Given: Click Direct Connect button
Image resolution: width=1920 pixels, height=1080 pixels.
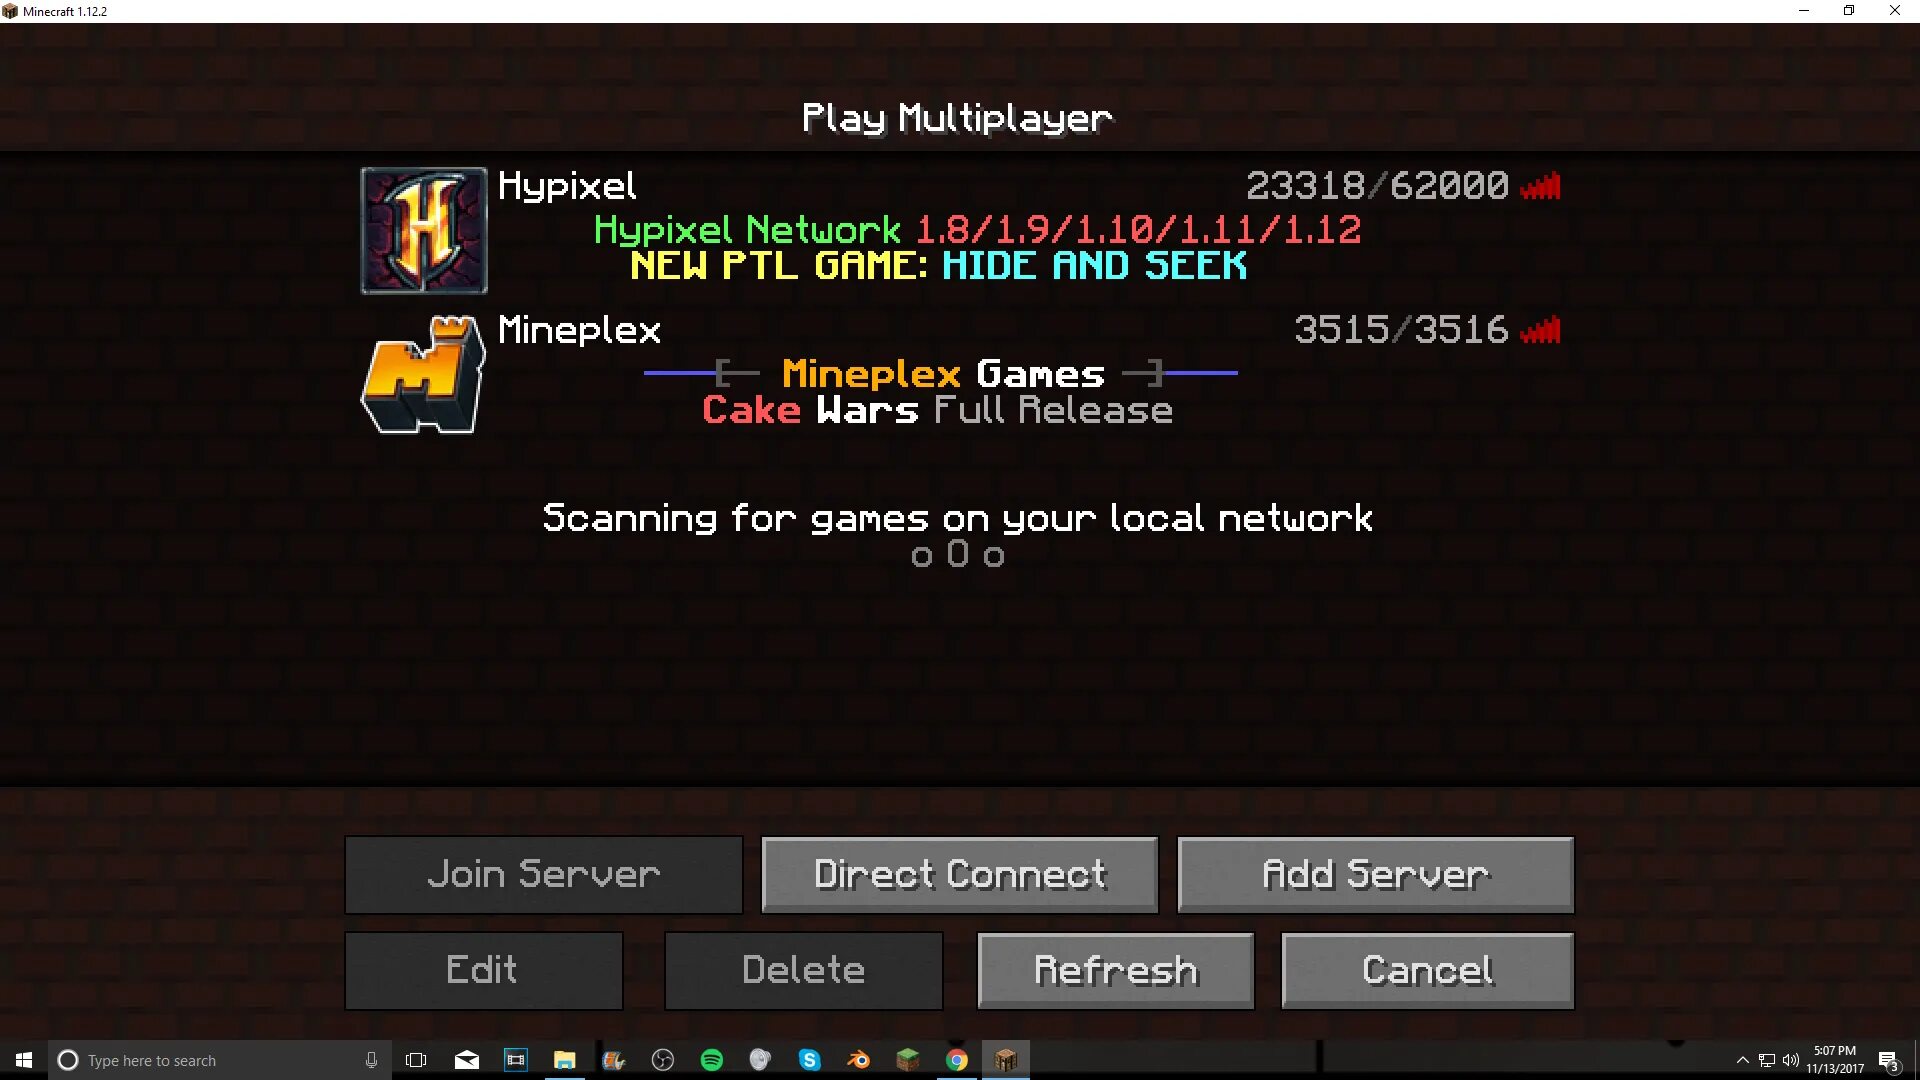Looking at the screenshot, I should (x=959, y=873).
